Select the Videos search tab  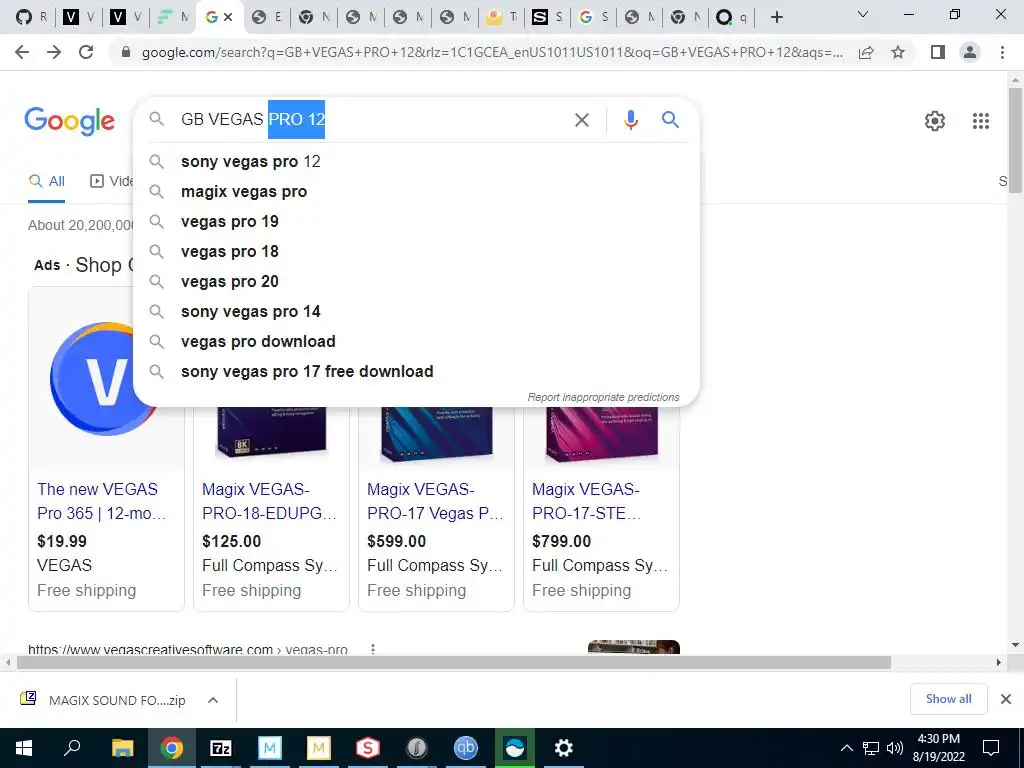112,181
